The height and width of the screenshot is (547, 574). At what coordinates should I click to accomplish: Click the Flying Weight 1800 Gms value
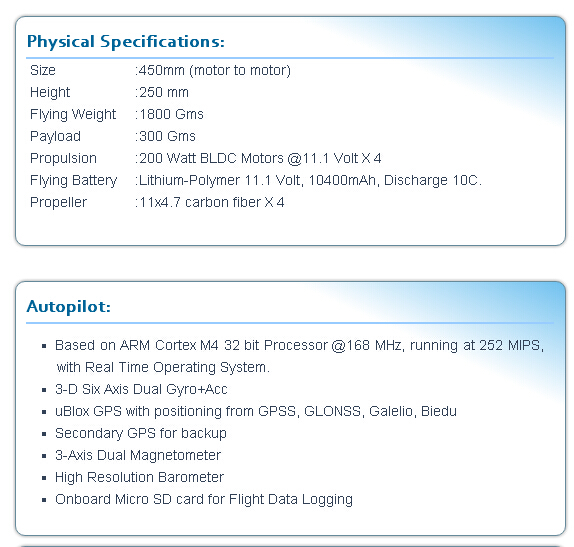coord(169,114)
